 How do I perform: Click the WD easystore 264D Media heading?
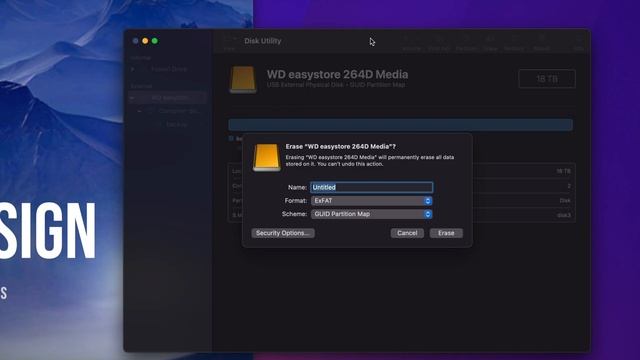click(338, 74)
